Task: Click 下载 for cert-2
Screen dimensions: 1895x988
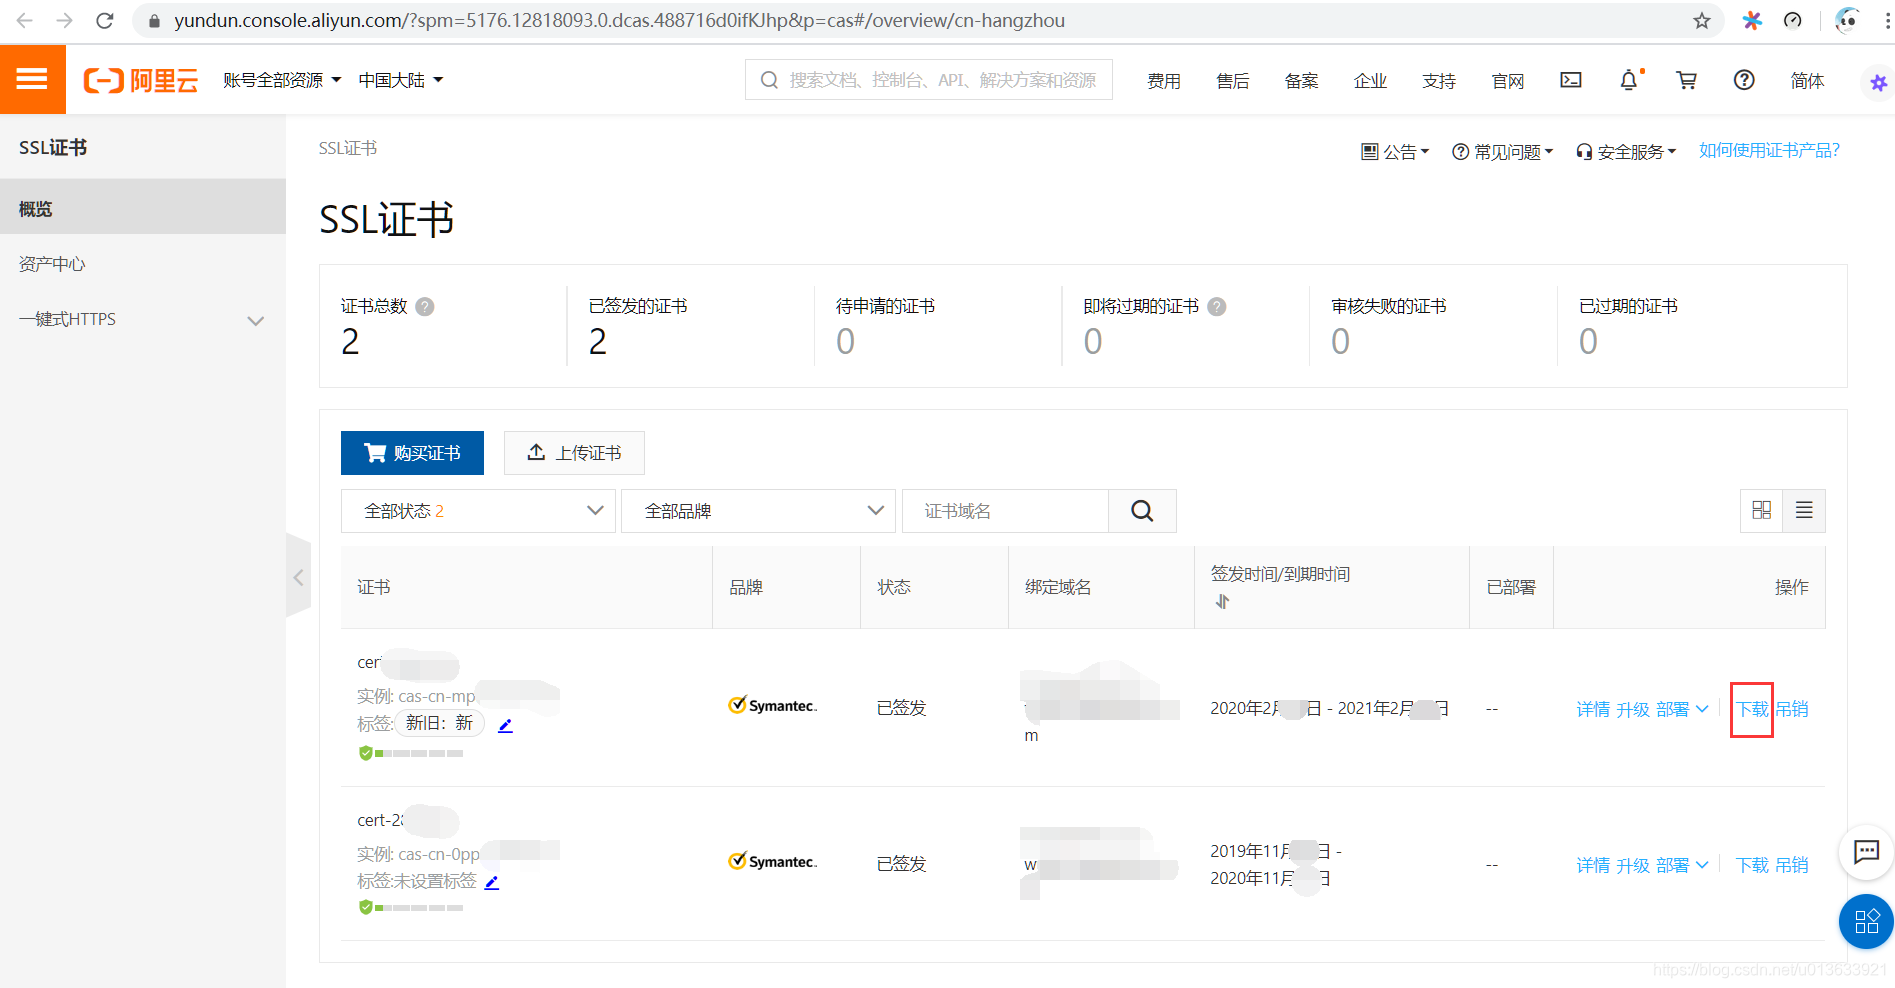Action: point(1752,865)
